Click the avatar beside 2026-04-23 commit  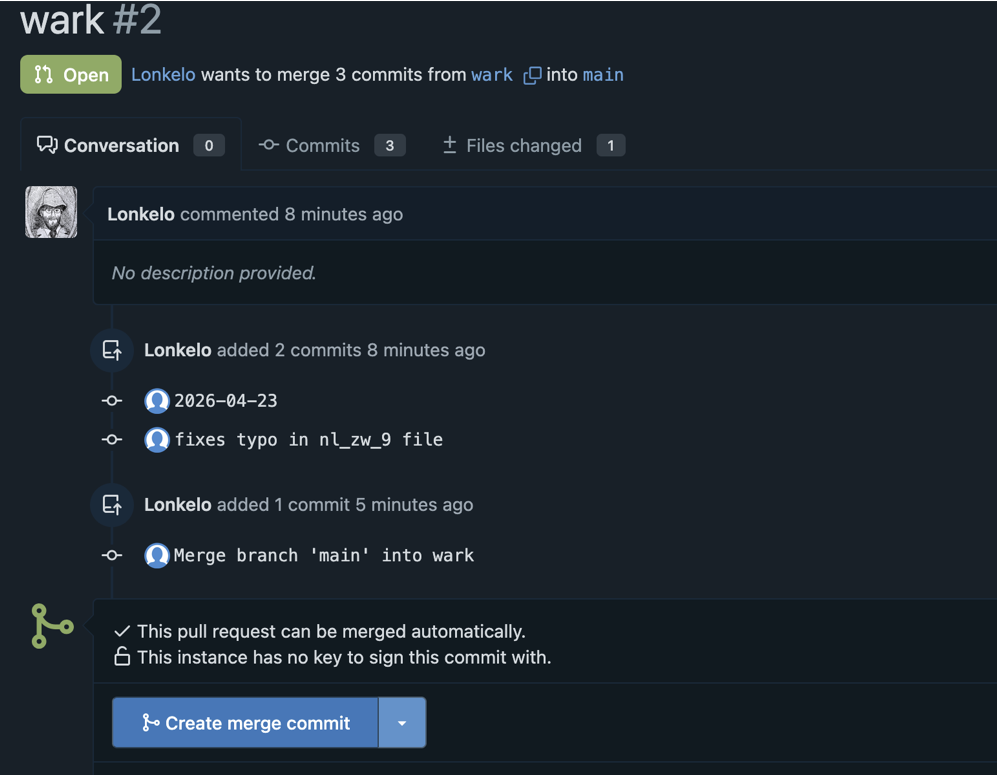click(156, 401)
